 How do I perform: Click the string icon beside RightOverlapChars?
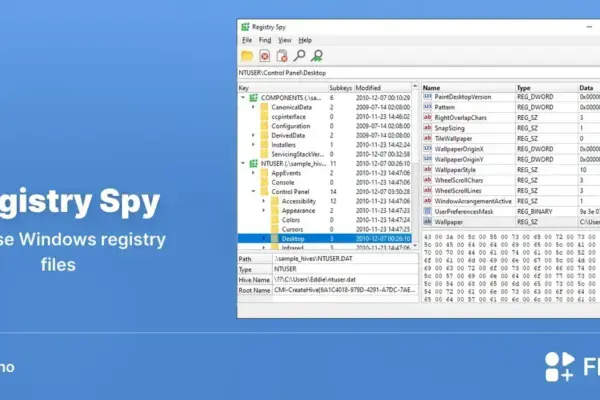(x=427, y=118)
